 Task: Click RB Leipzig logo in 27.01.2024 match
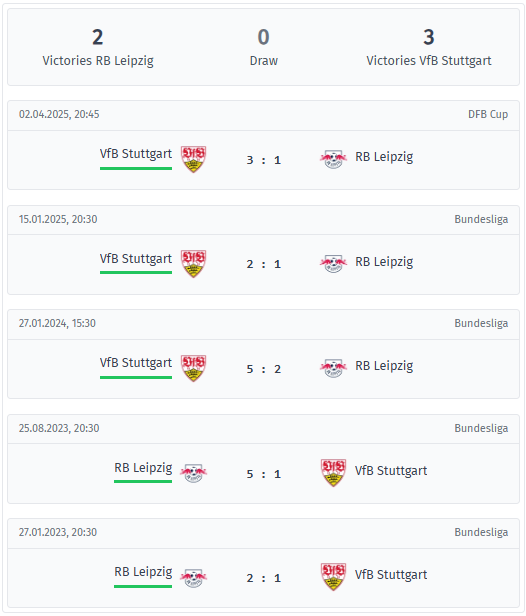(x=333, y=368)
